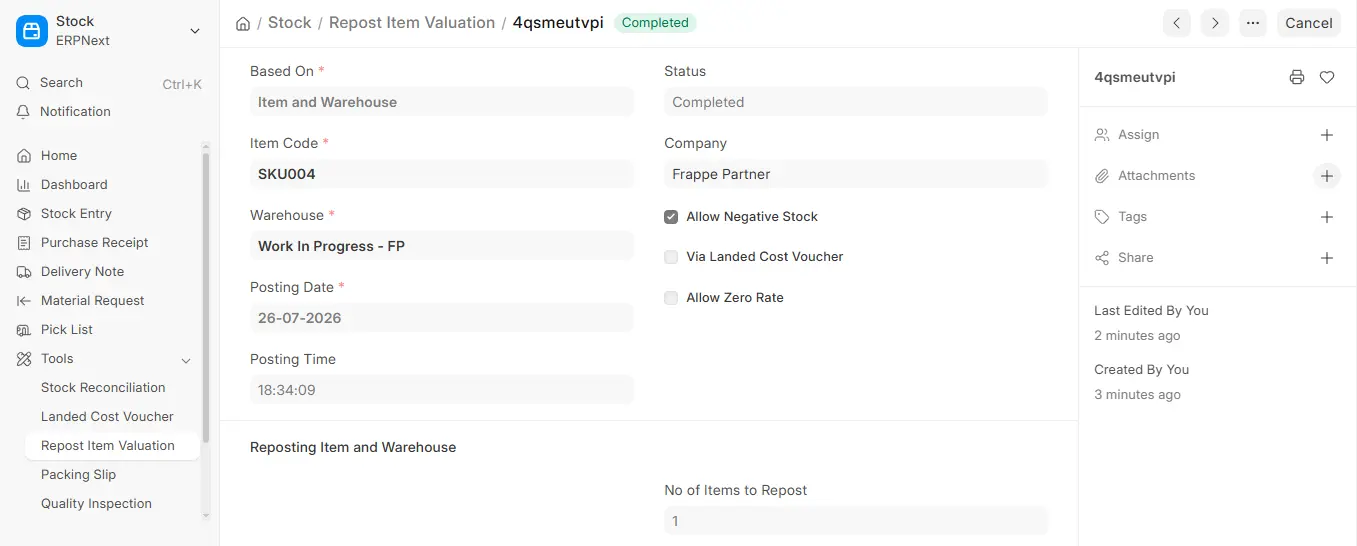Image resolution: width=1357 pixels, height=546 pixels.
Task: Add a tag with plus
Action: coord(1327,217)
